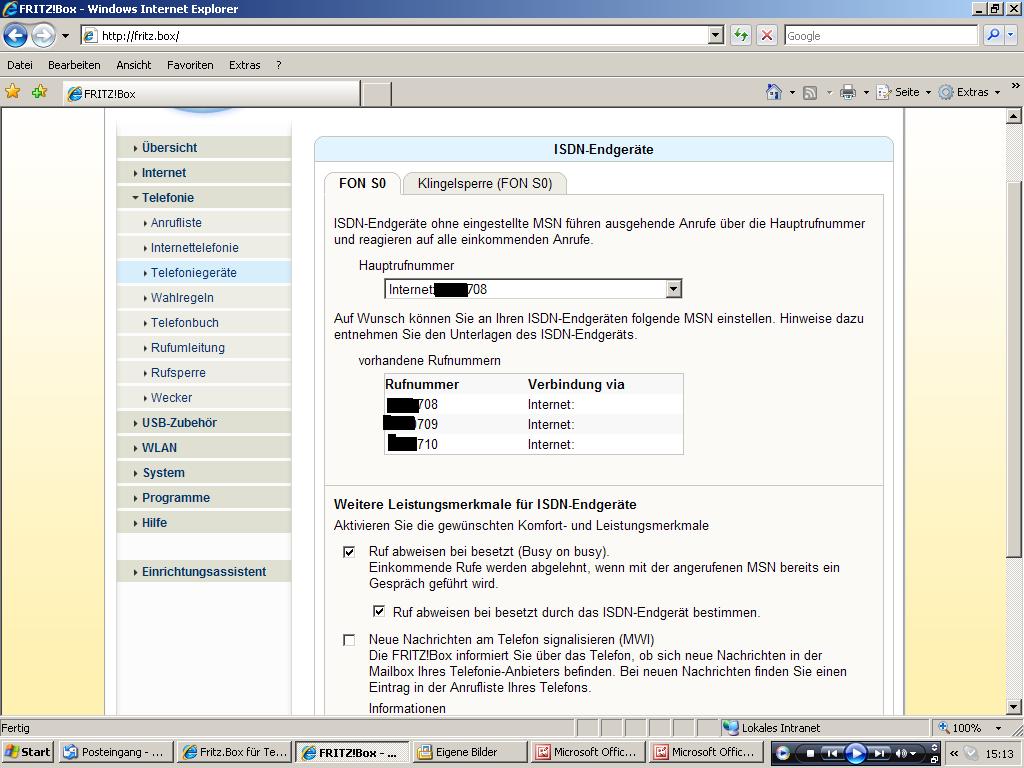Click the Print icon in toolbar

pos(848,92)
